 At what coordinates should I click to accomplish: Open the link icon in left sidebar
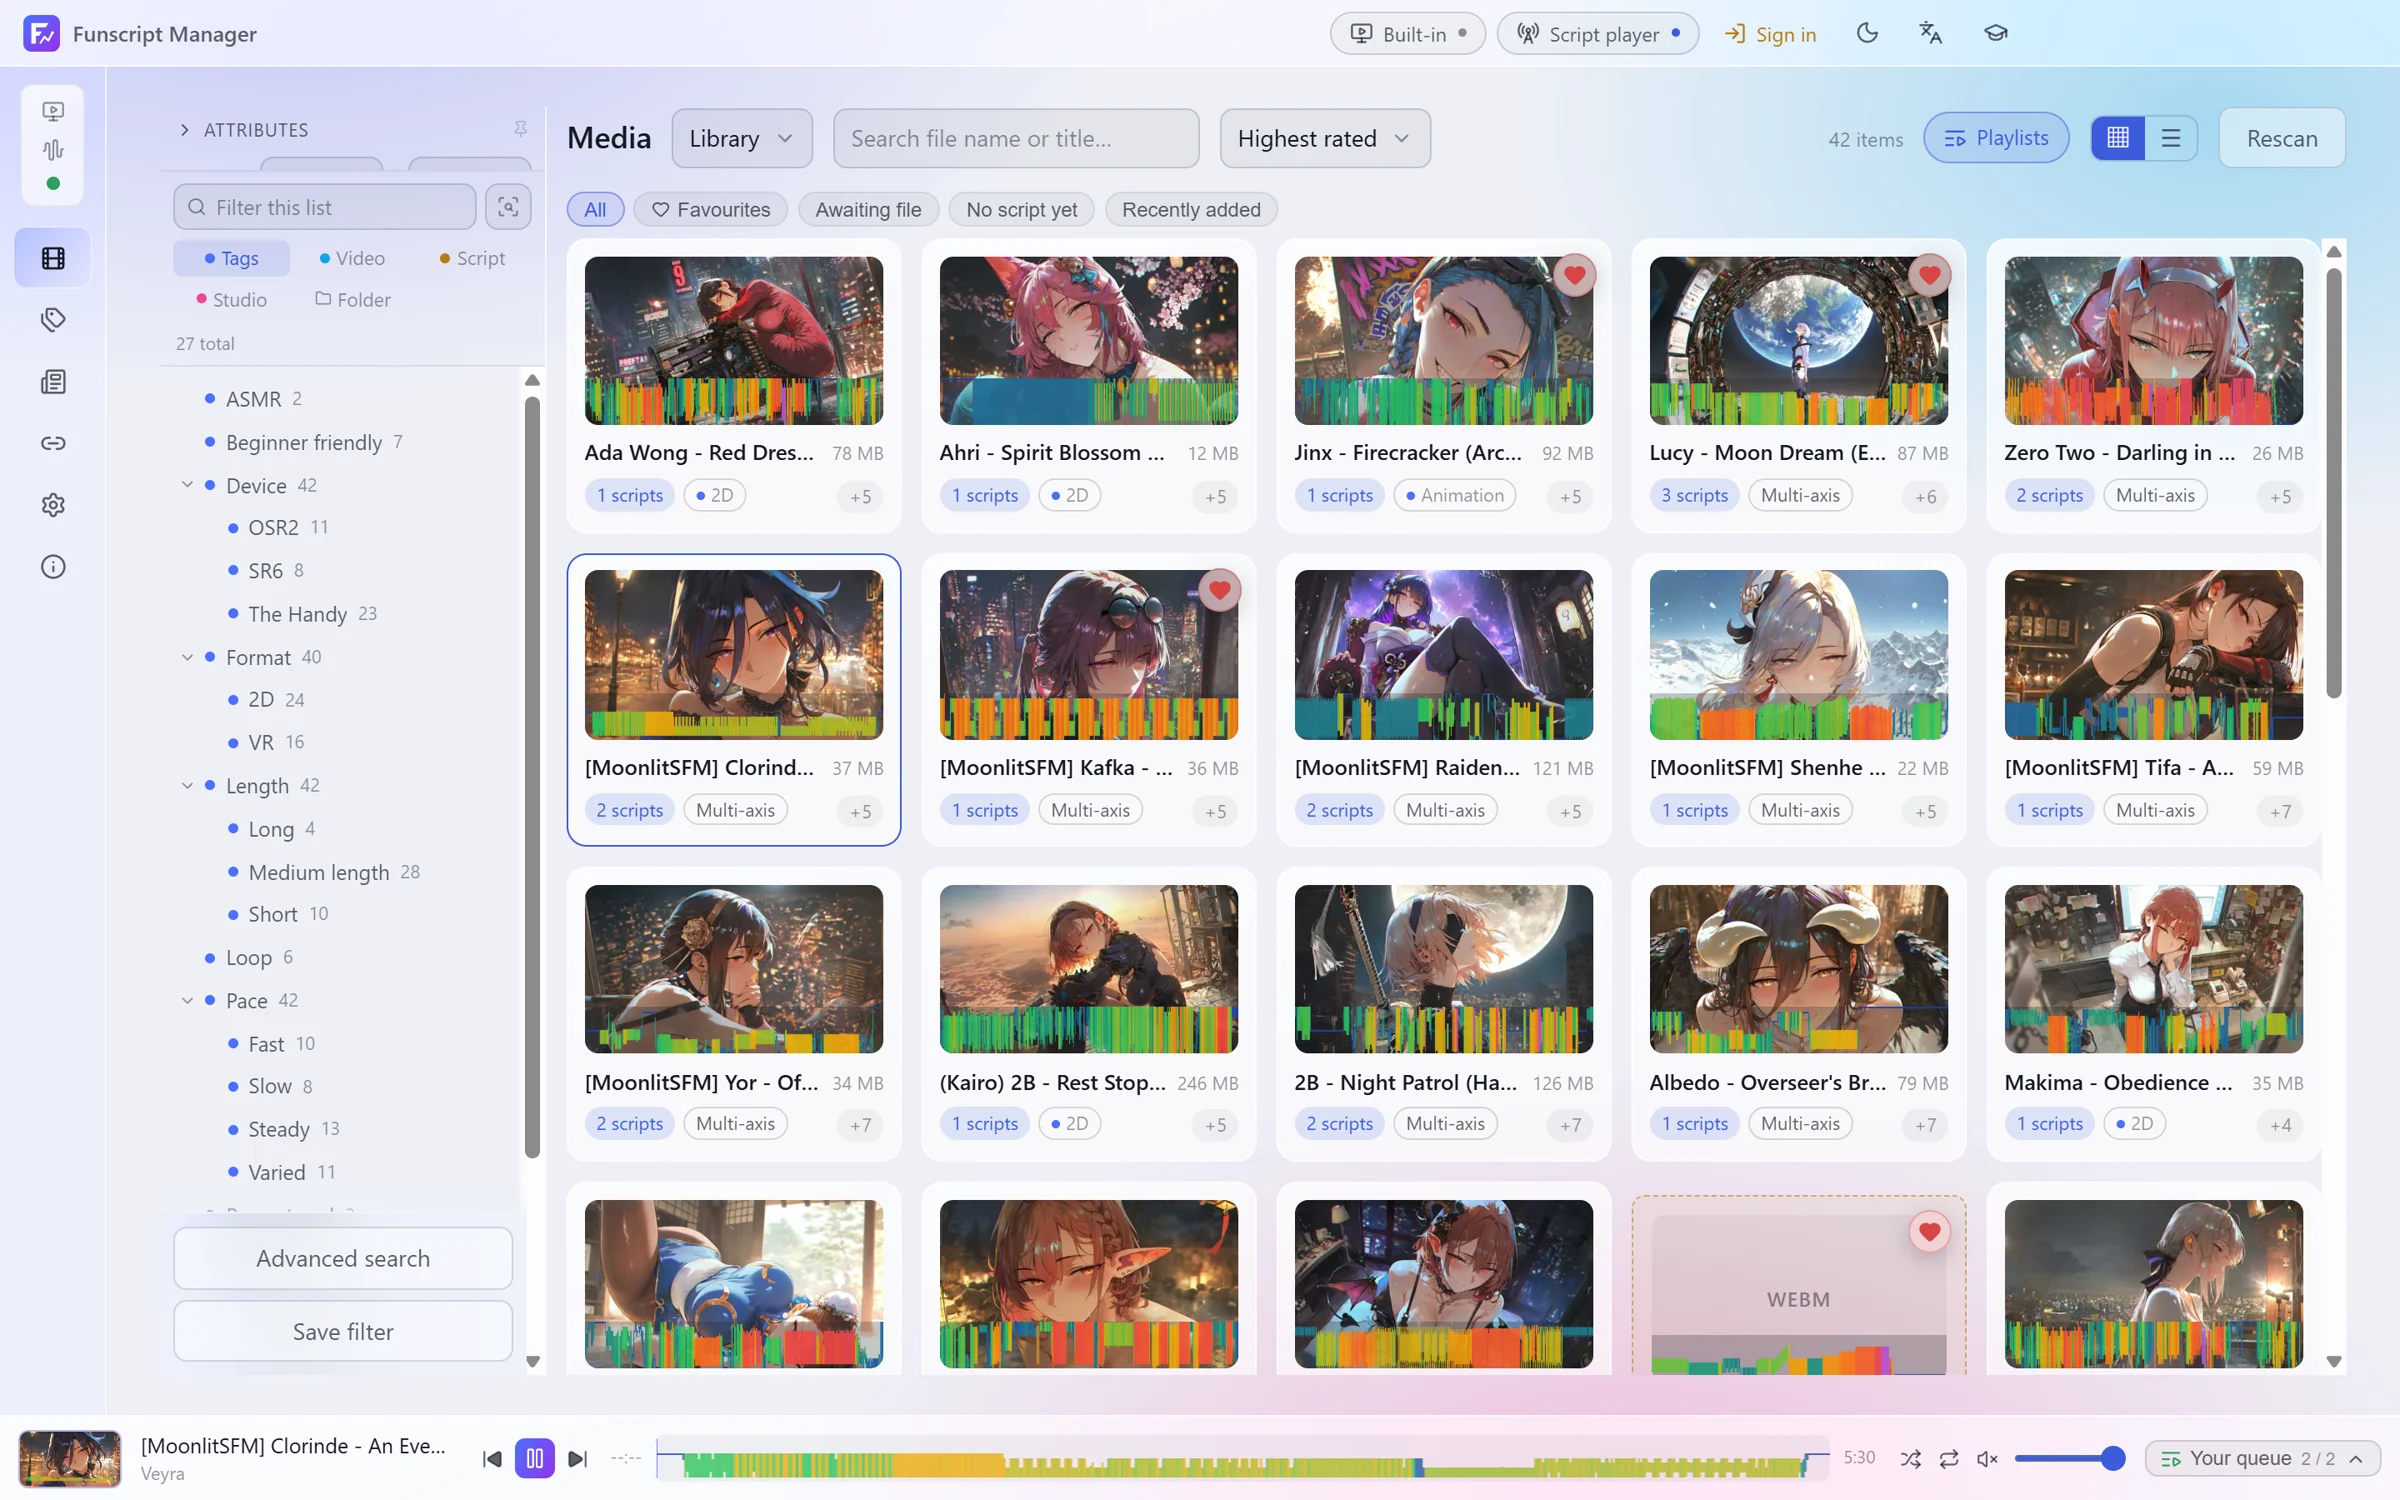click(x=53, y=443)
